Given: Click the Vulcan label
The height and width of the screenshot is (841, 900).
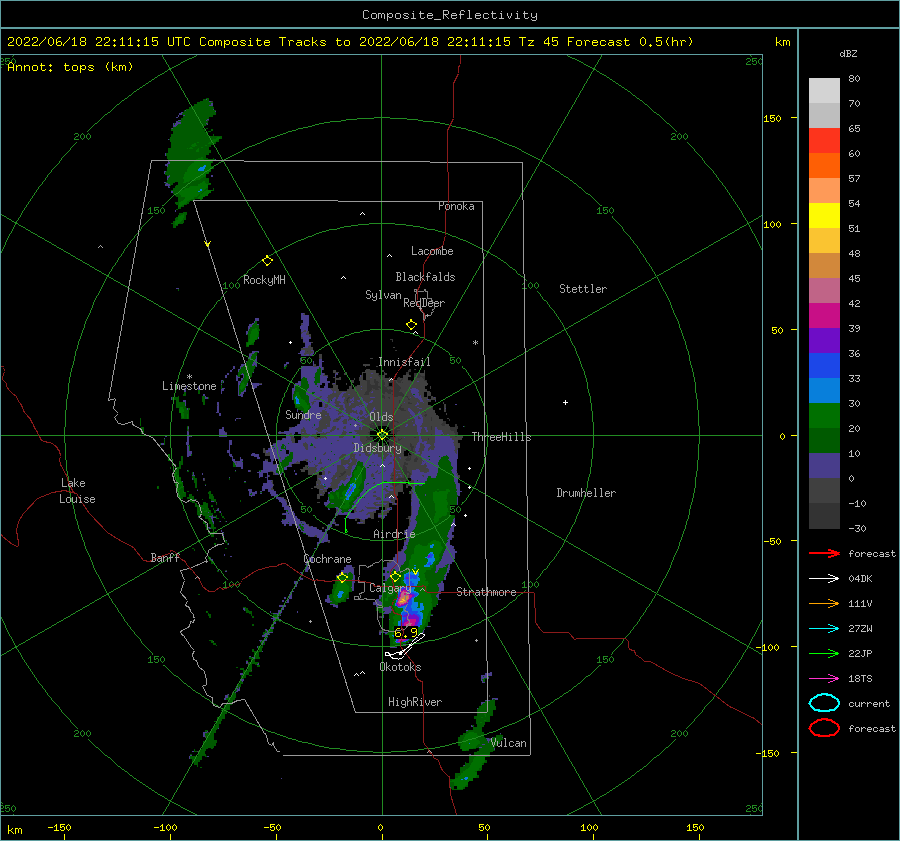Looking at the screenshot, I should click(509, 743).
